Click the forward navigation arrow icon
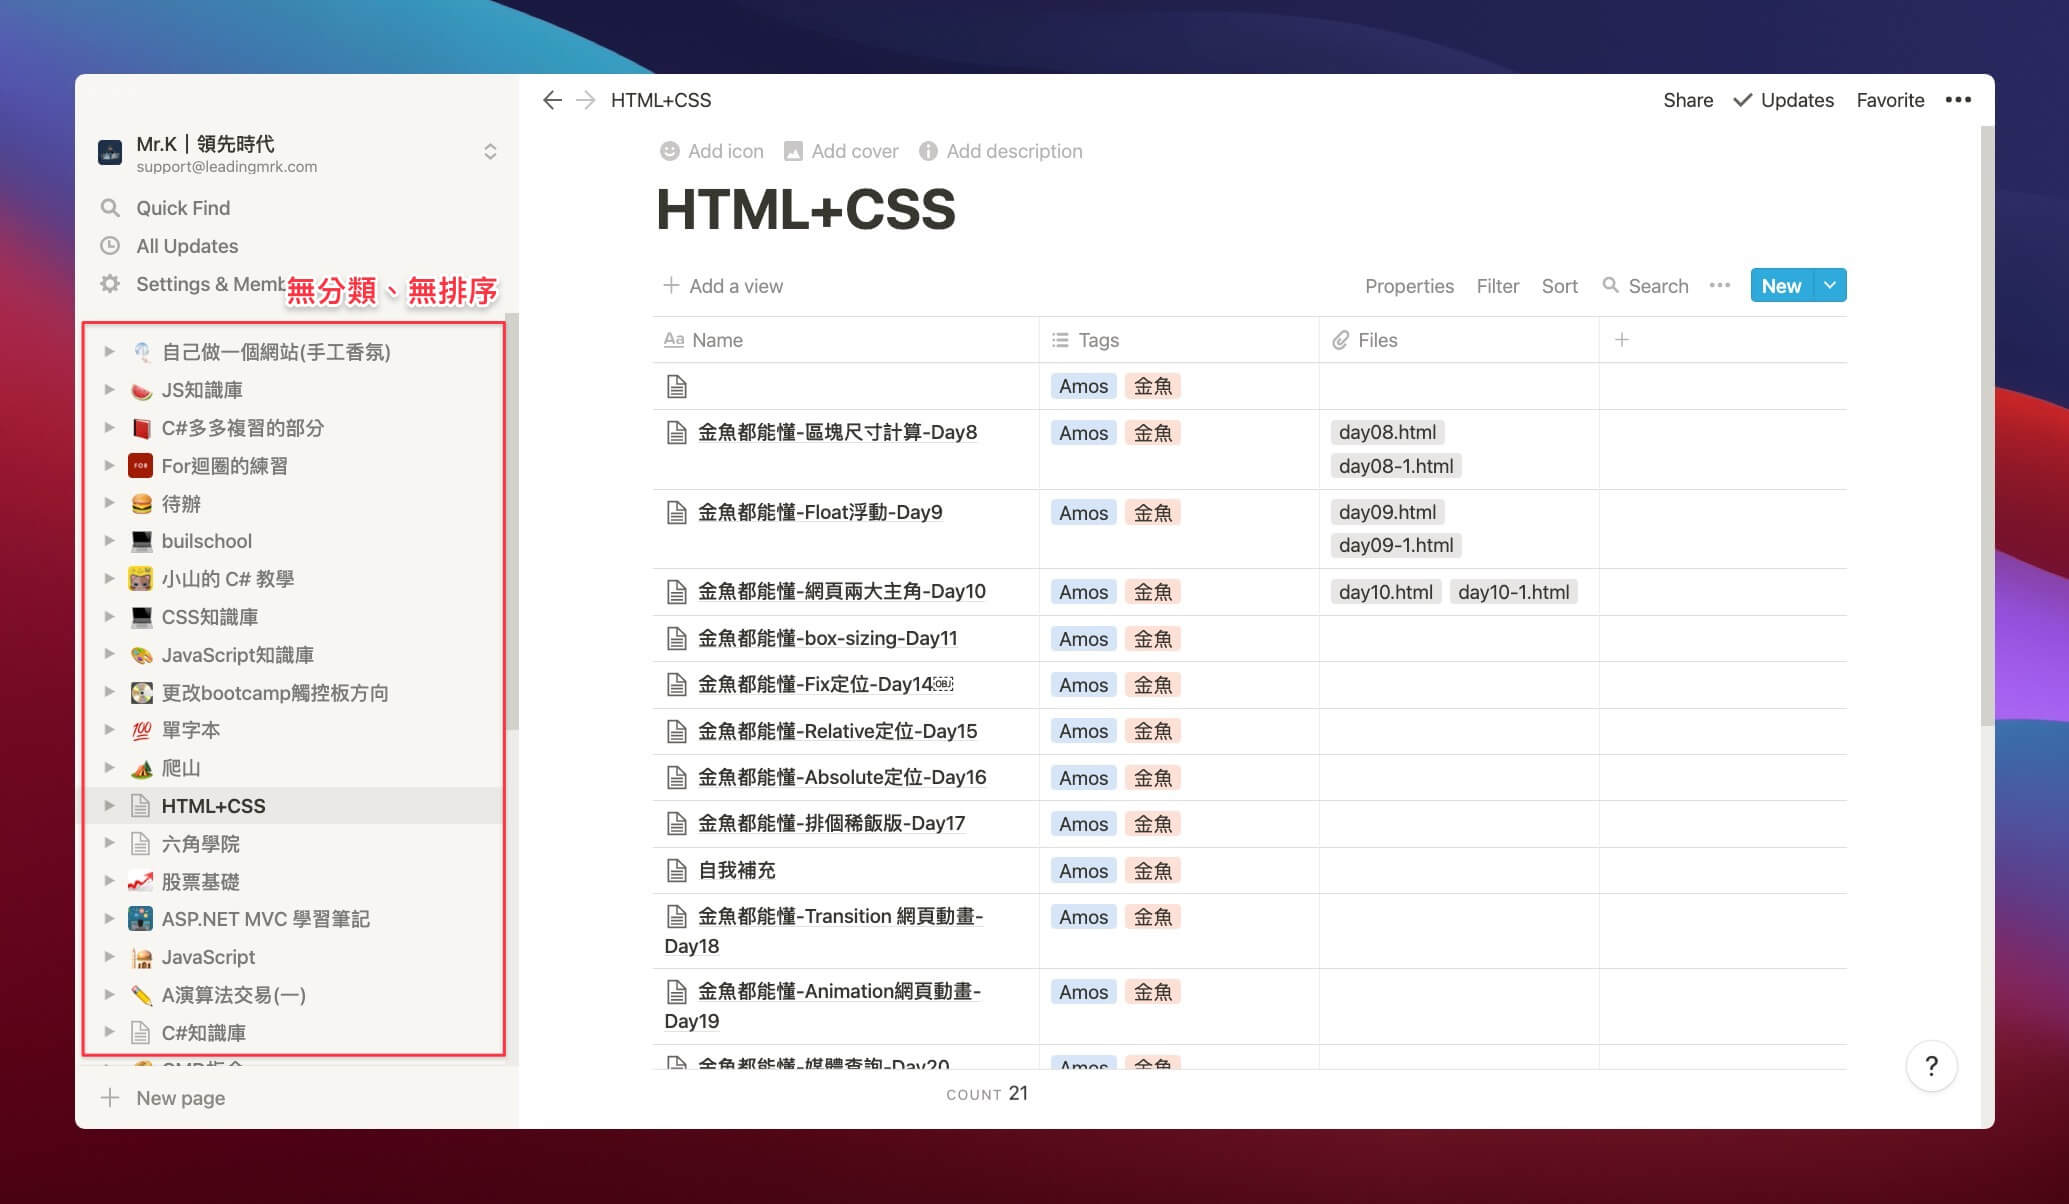This screenshot has height=1204, width=2069. click(586, 100)
